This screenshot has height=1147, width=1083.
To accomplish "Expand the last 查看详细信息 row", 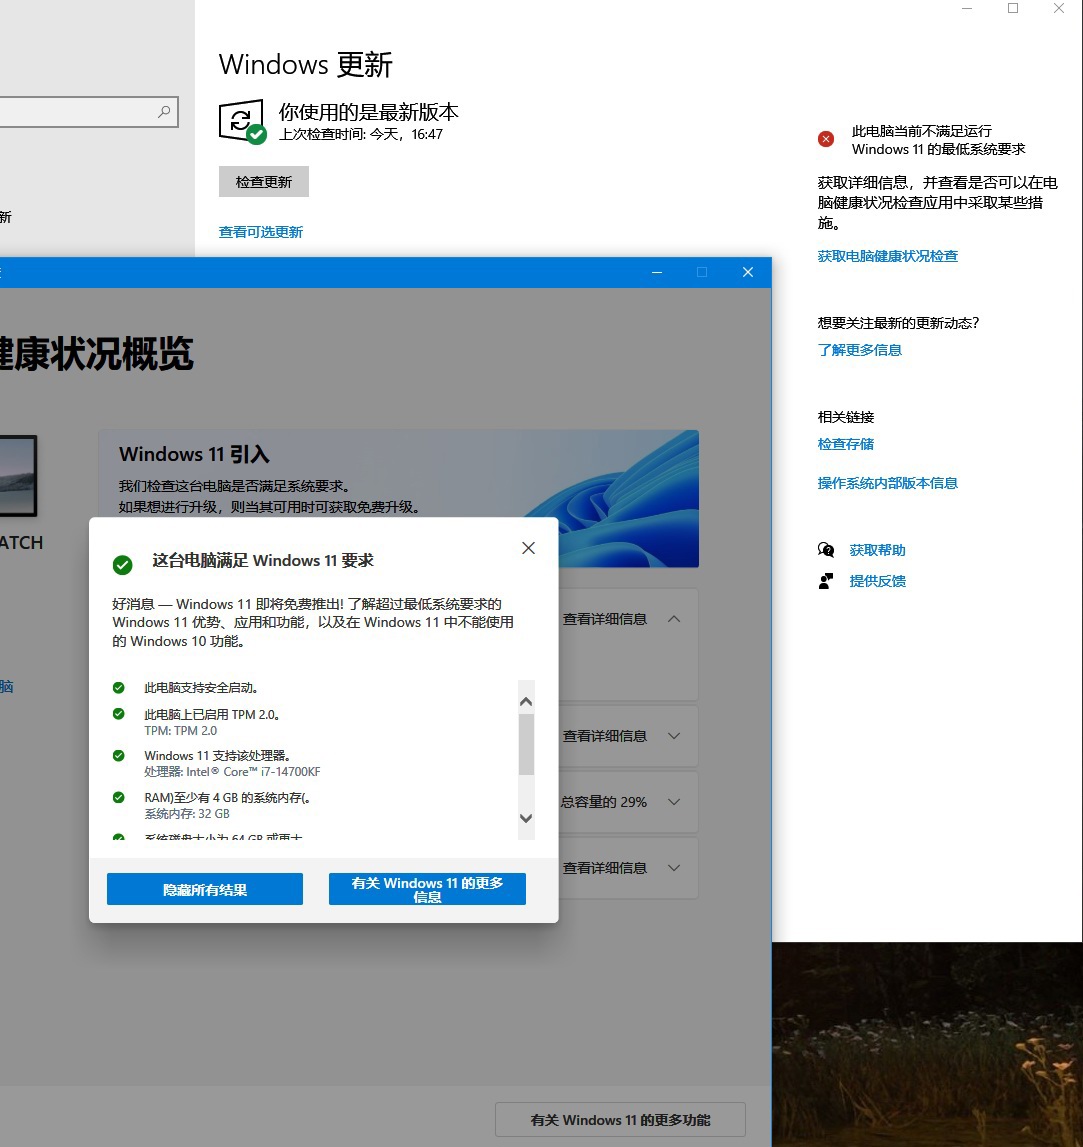I will click(x=674, y=868).
